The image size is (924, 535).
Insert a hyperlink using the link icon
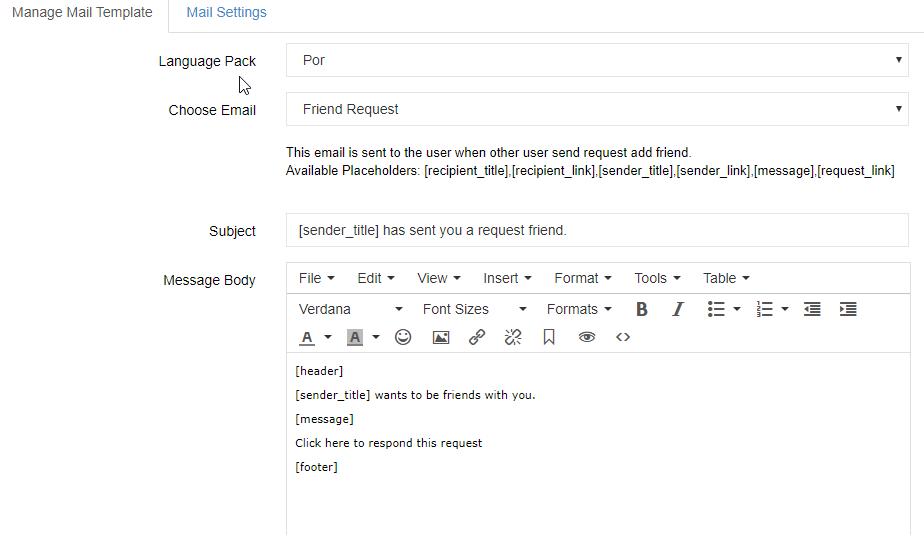point(477,337)
